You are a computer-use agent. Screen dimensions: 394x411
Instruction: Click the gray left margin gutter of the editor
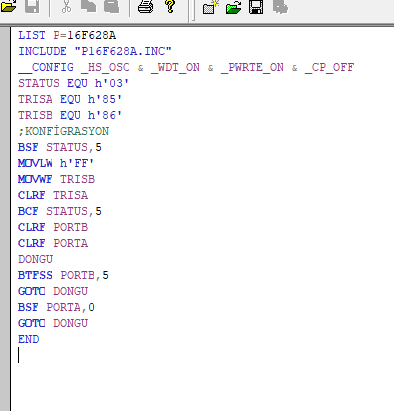(5, 219)
